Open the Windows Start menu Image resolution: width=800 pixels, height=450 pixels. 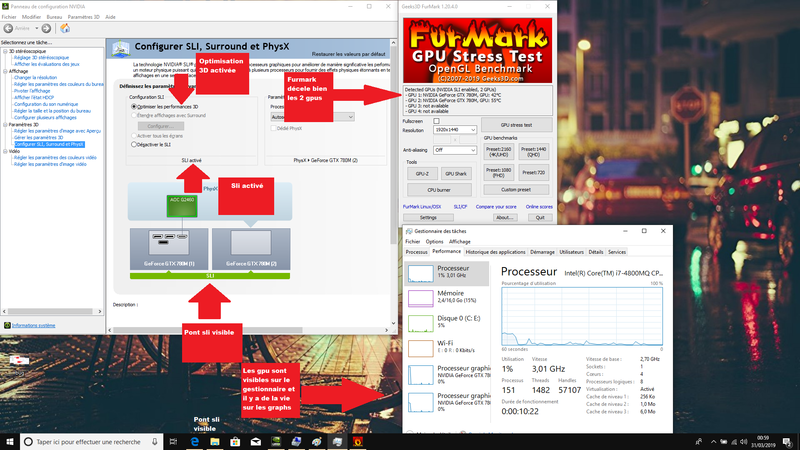pos(10,441)
